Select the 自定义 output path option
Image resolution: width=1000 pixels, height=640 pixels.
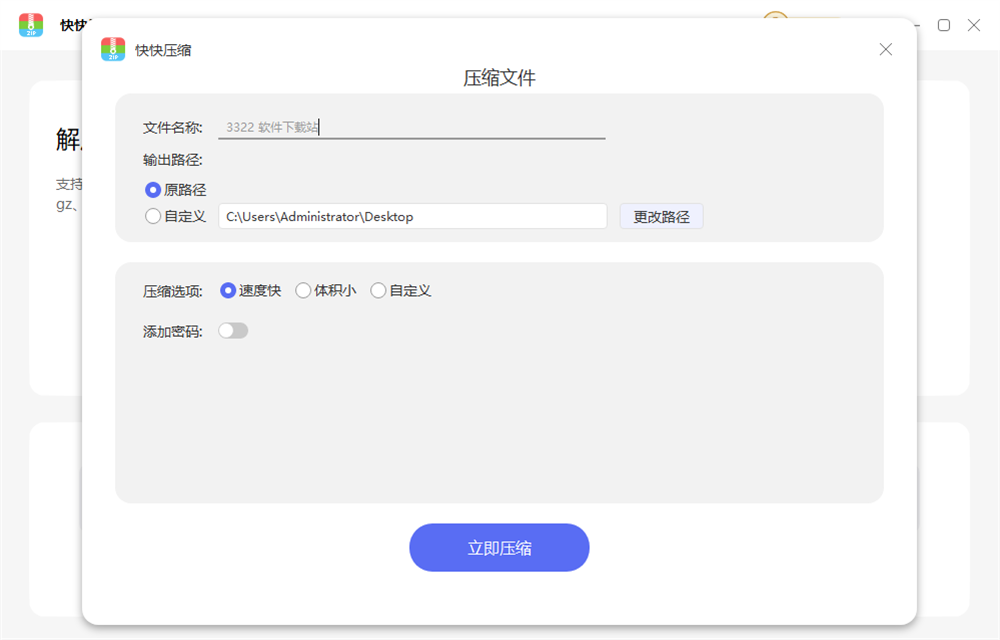pyautogui.click(x=153, y=216)
